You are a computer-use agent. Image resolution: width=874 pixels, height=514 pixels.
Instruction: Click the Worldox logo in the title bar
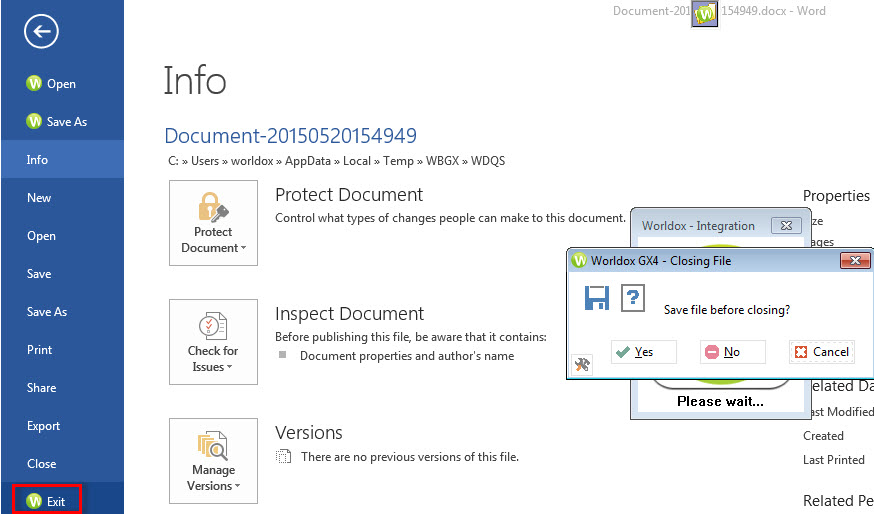pyautogui.click(x=705, y=13)
